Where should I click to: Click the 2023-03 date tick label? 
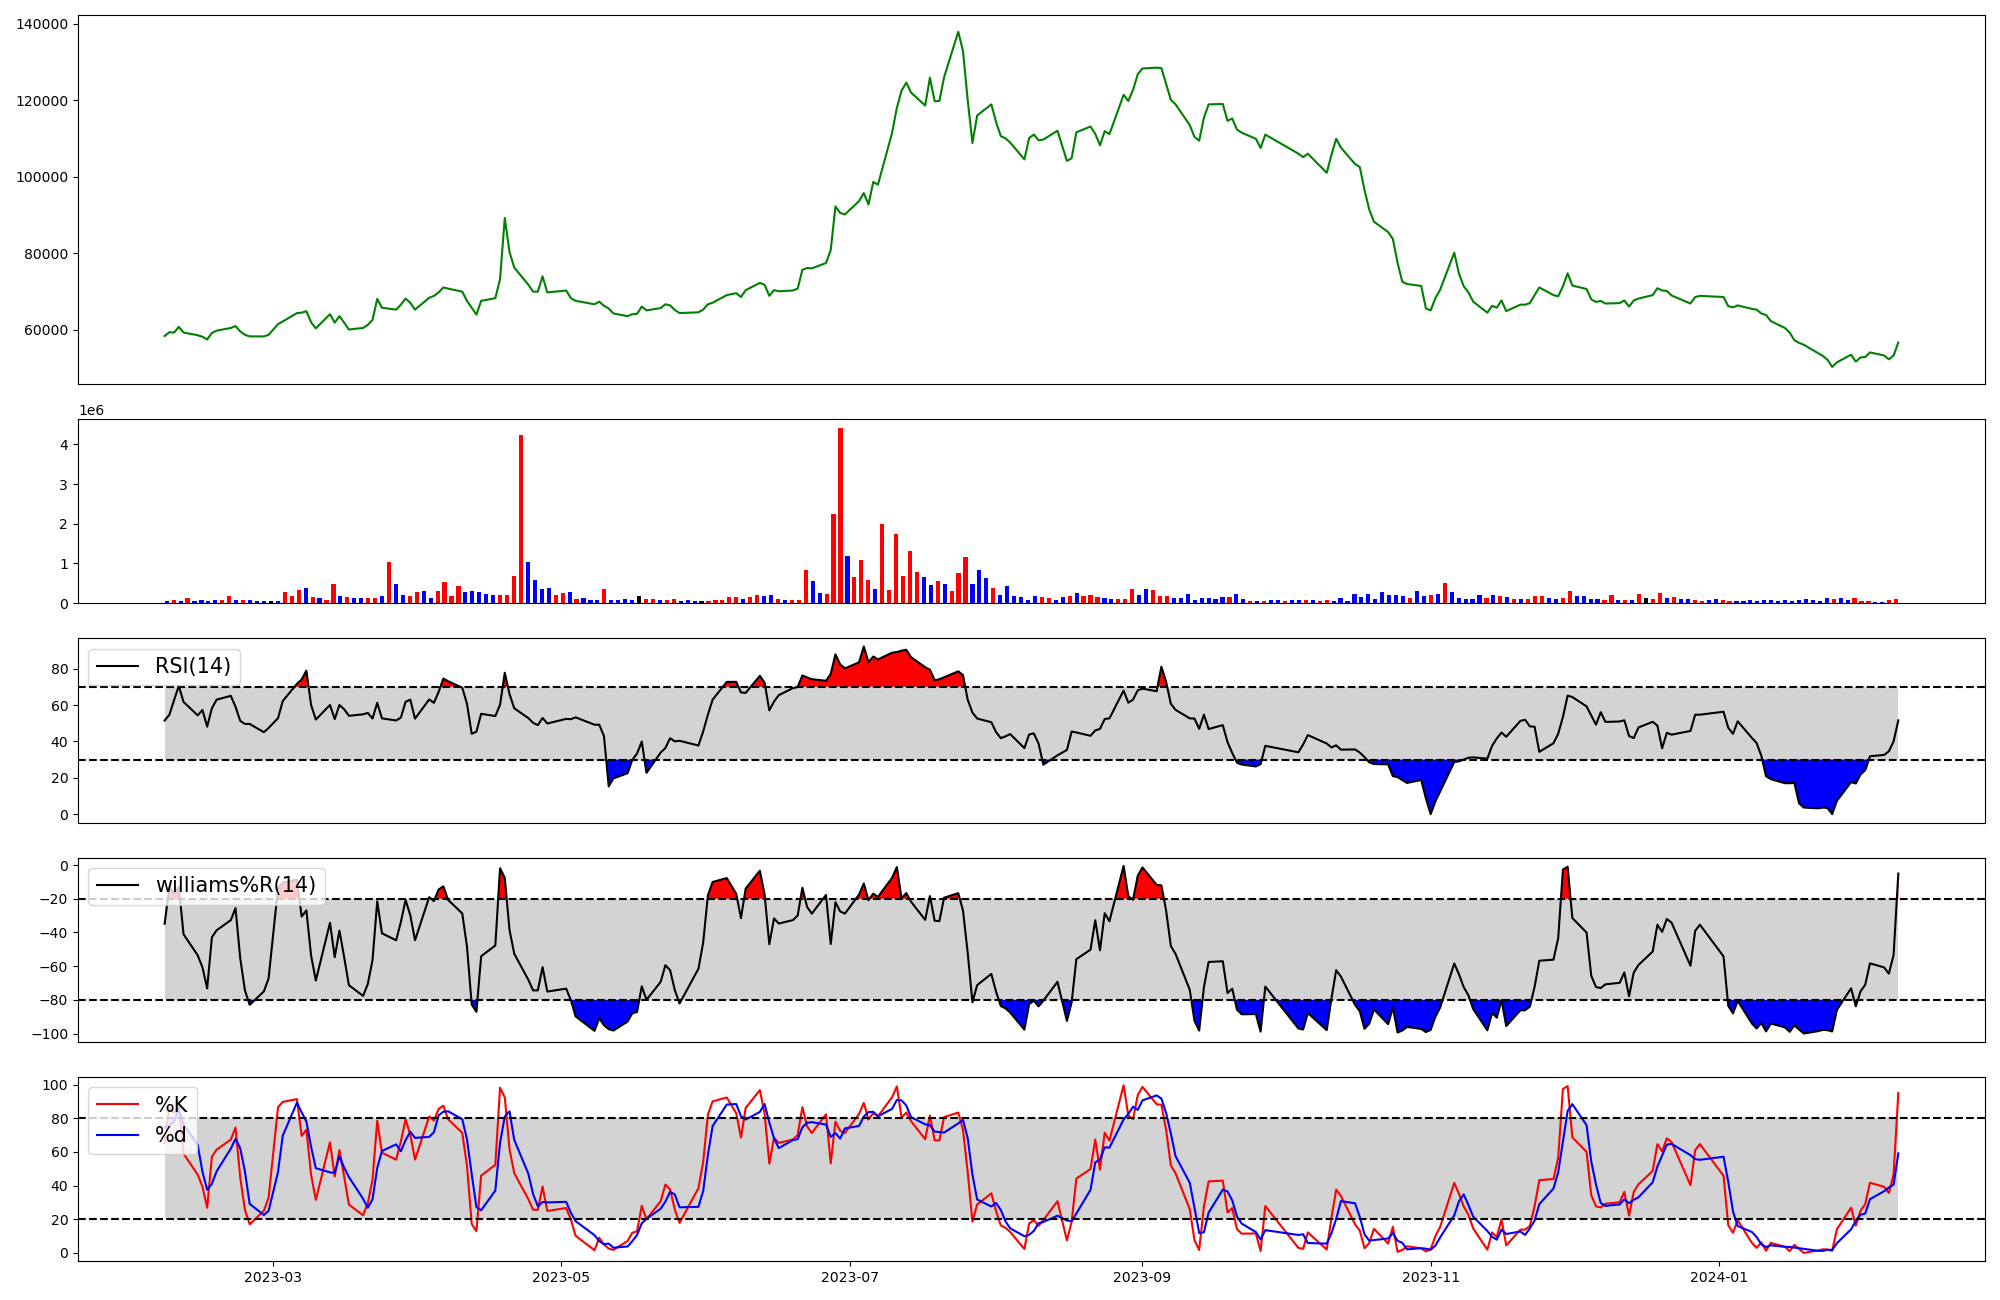(x=272, y=1277)
